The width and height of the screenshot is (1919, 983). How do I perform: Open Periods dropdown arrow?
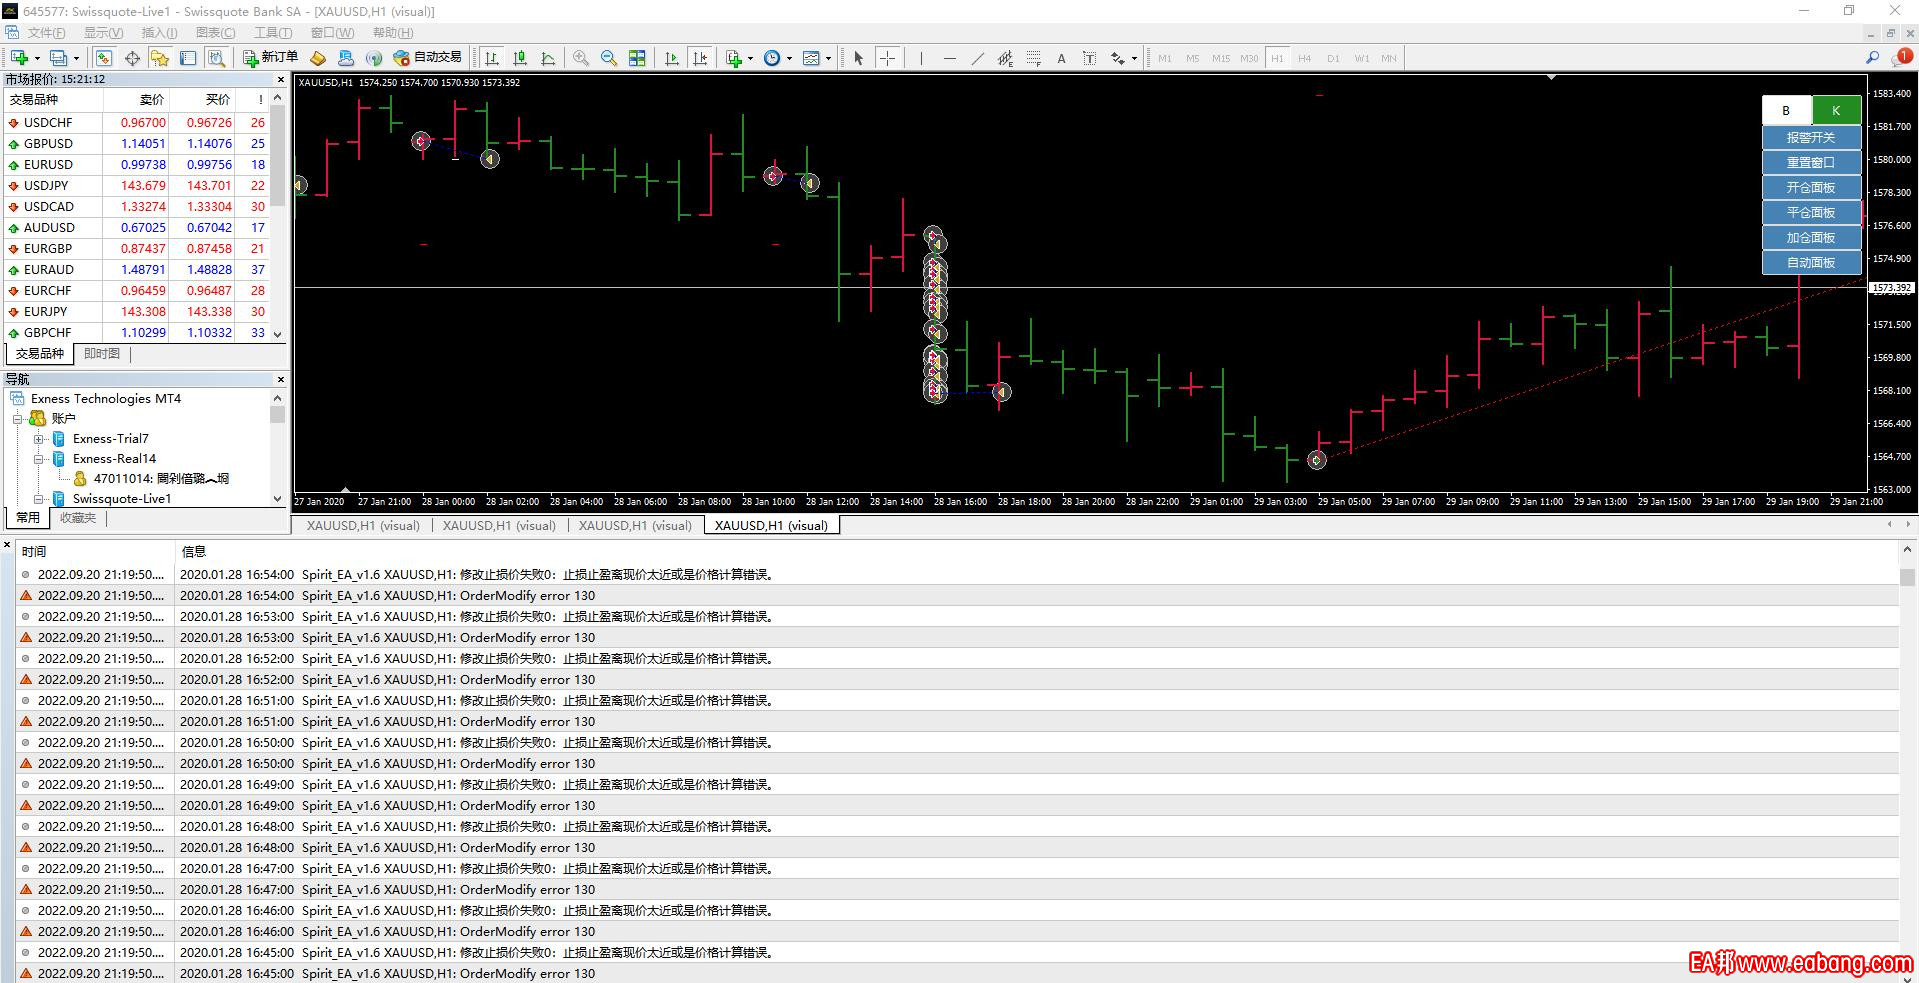pyautogui.click(x=789, y=58)
